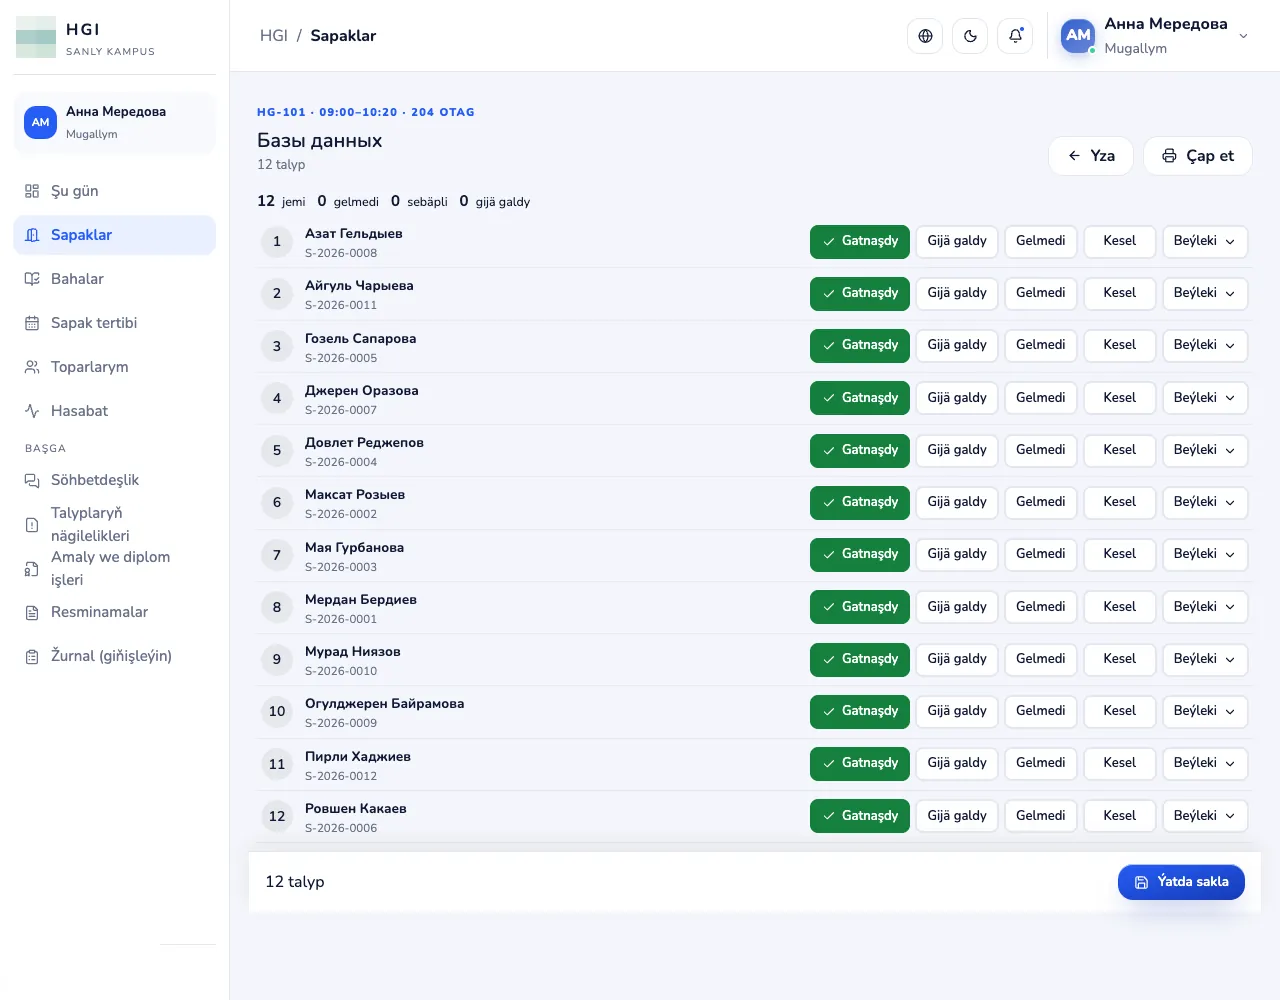The image size is (1280, 1000).
Task: Click the Hasabat activity icon
Action: pyautogui.click(x=32, y=411)
